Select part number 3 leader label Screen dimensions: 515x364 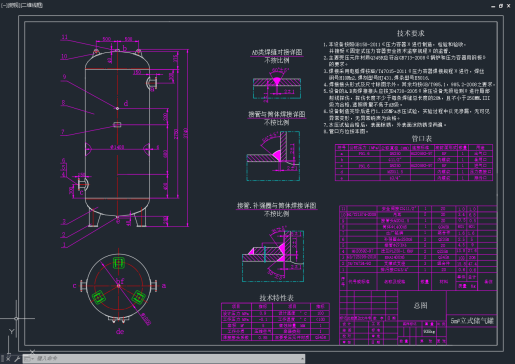(64, 221)
